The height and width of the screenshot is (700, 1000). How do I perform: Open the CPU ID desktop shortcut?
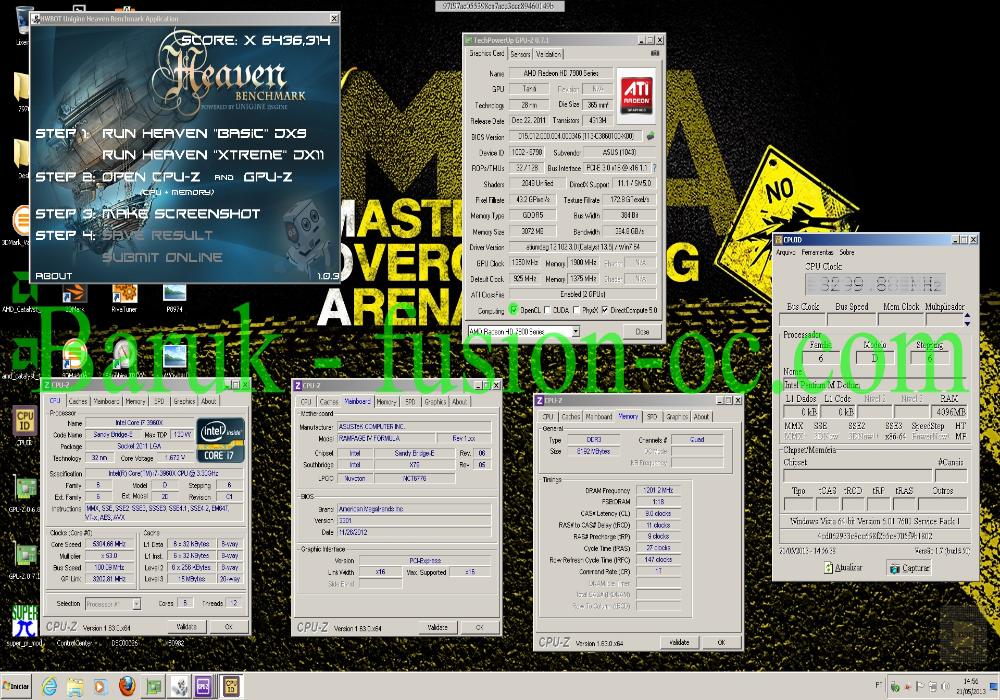click(x=25, y=424)
